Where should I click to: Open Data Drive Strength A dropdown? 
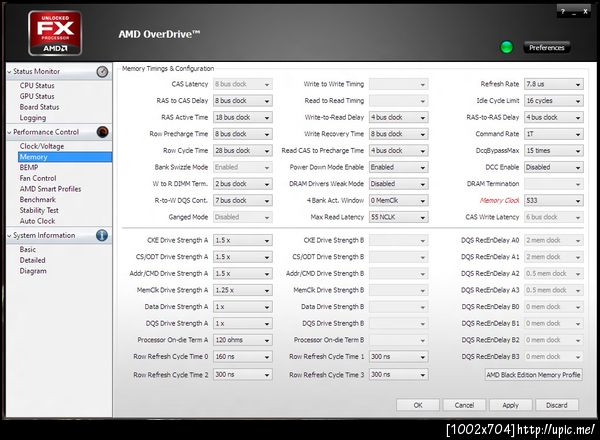click(243, 306)
